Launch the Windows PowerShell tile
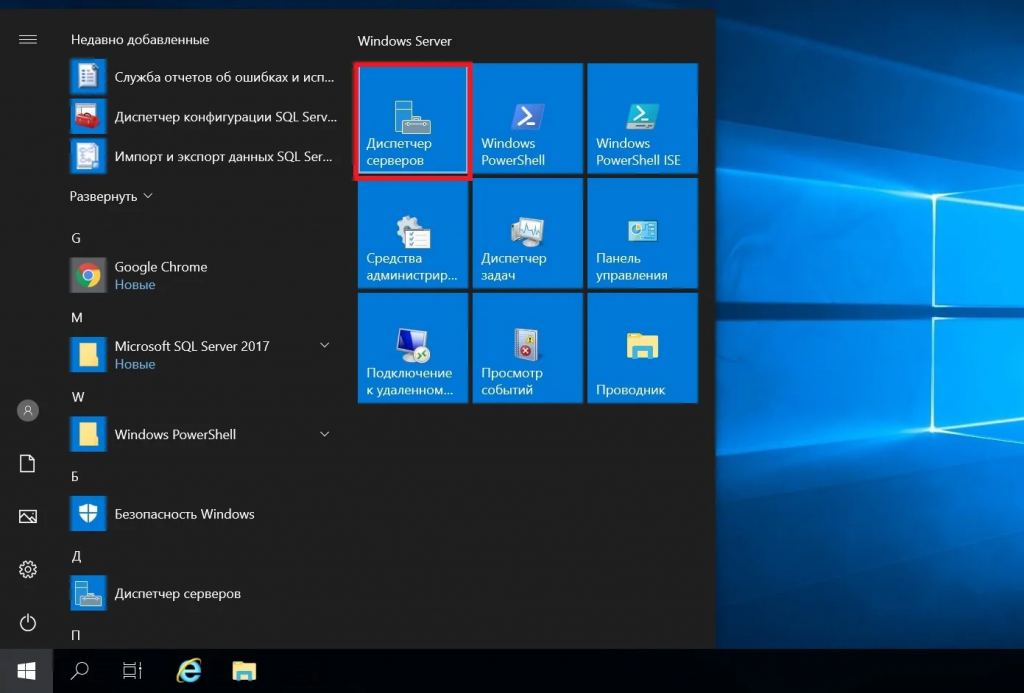 [x=528, y=119]
